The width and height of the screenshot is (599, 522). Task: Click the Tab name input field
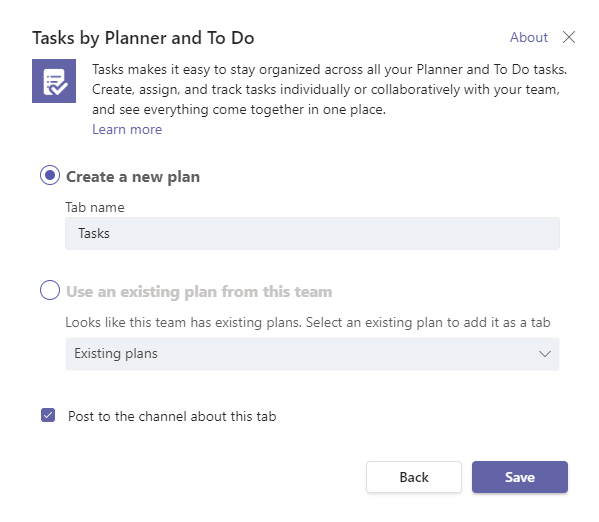click(312, 233)
